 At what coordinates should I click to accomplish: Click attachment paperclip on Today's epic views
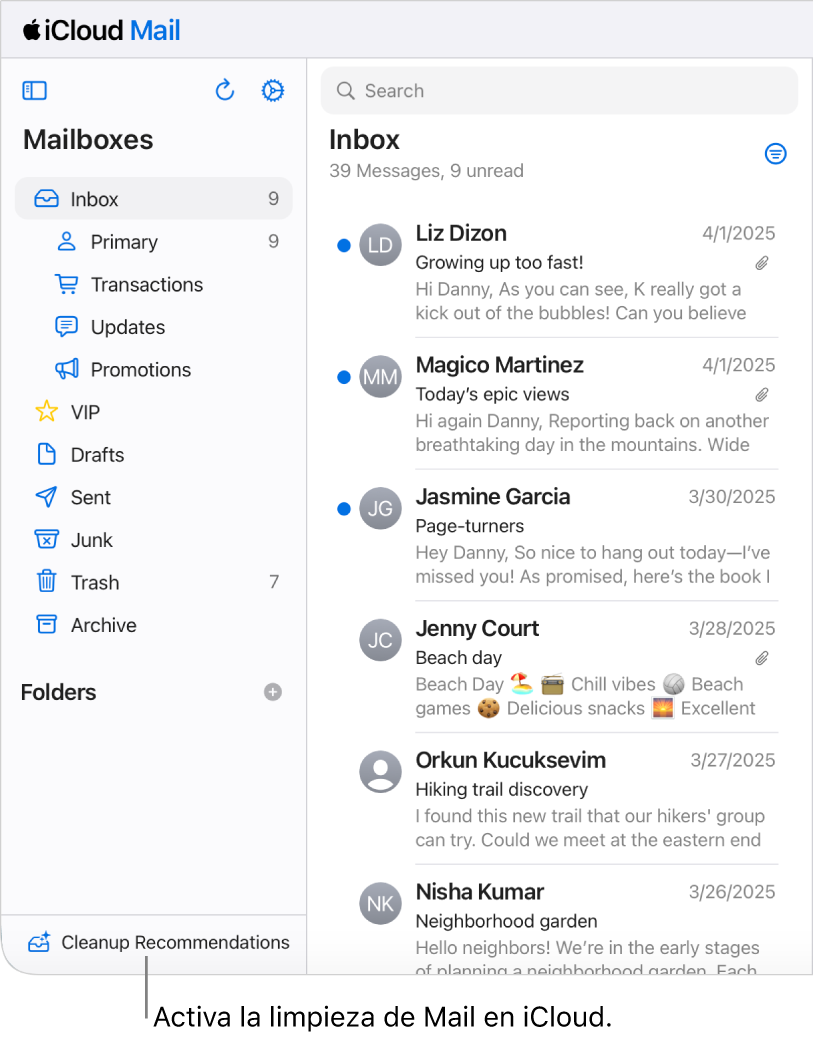click(762, 395)
